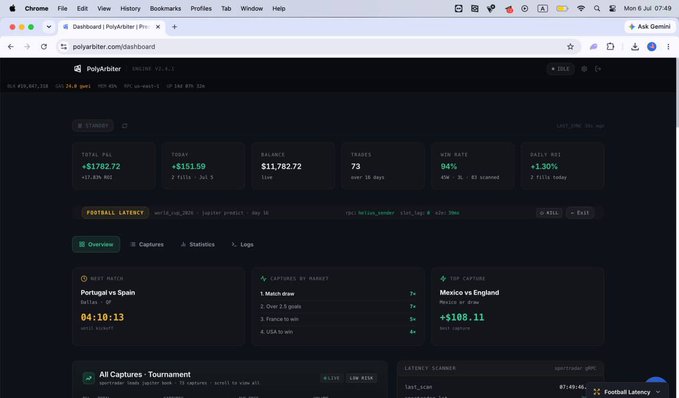Open Chrome downloads icon
Viewport: 679px width, 398px height.
(x=635, y=46)
